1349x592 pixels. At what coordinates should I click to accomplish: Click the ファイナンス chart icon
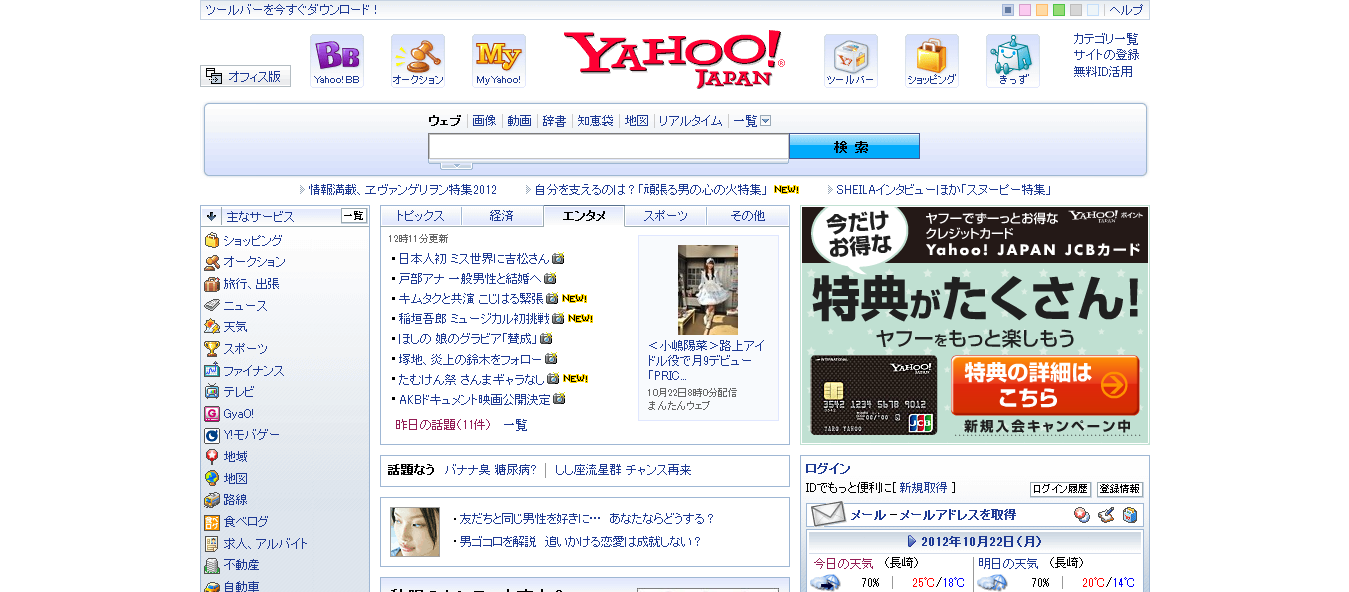tap(212, 371)
